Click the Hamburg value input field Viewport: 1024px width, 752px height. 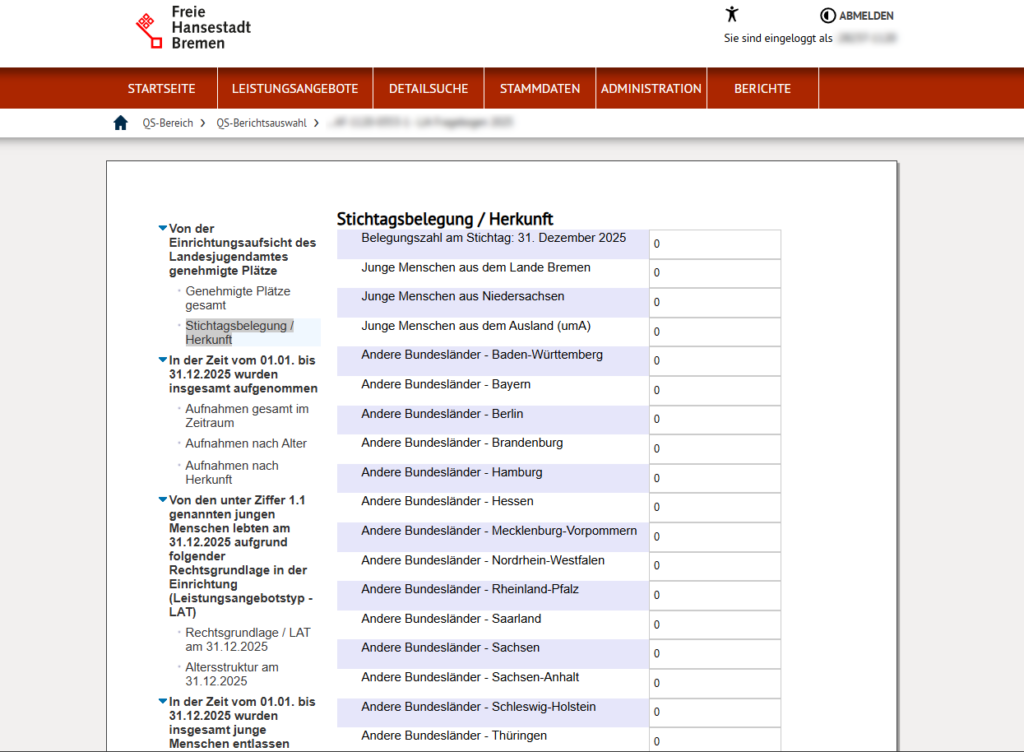click(x=714, y=478)
